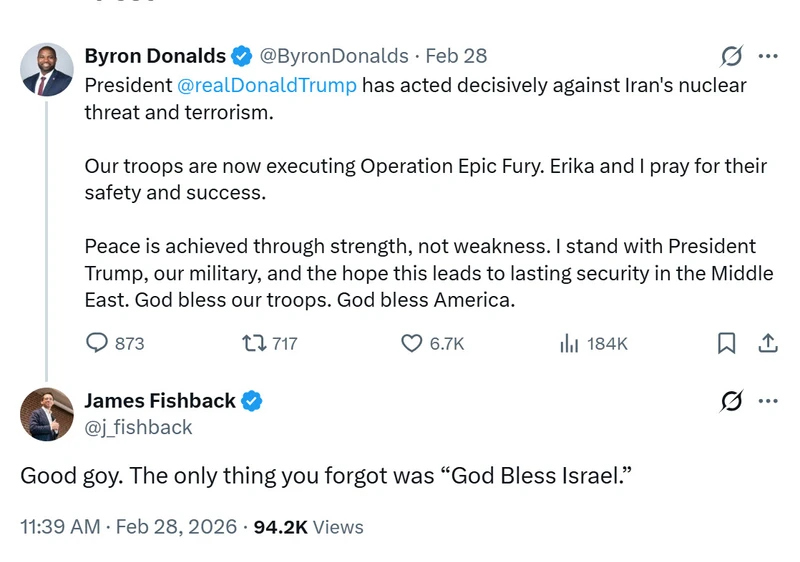Viewport: 800px width, 562px height.
Task: View Byron Donalds' profile picture
Action: 46,69
